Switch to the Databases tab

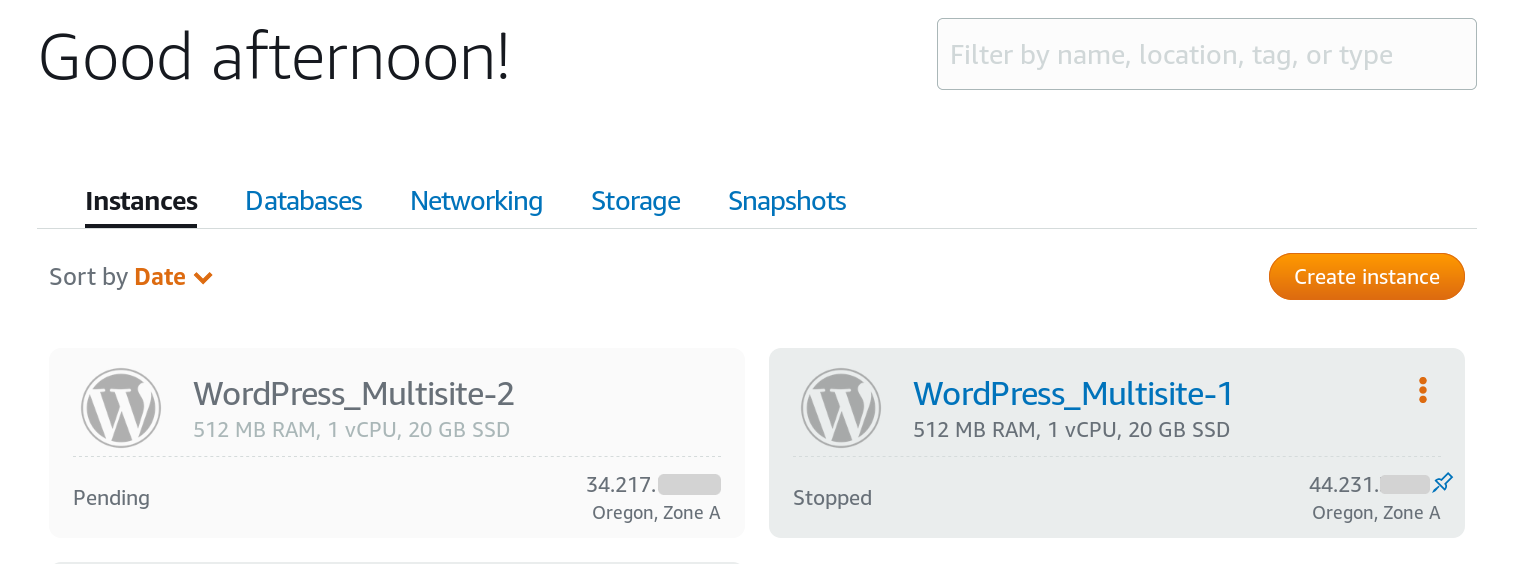click(x=304, y=201)
